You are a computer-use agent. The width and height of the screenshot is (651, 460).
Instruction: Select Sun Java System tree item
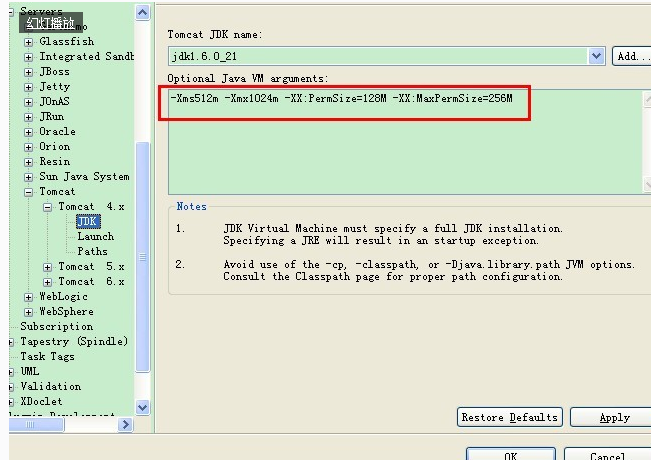pyautogui.click(x=84, y=176)
